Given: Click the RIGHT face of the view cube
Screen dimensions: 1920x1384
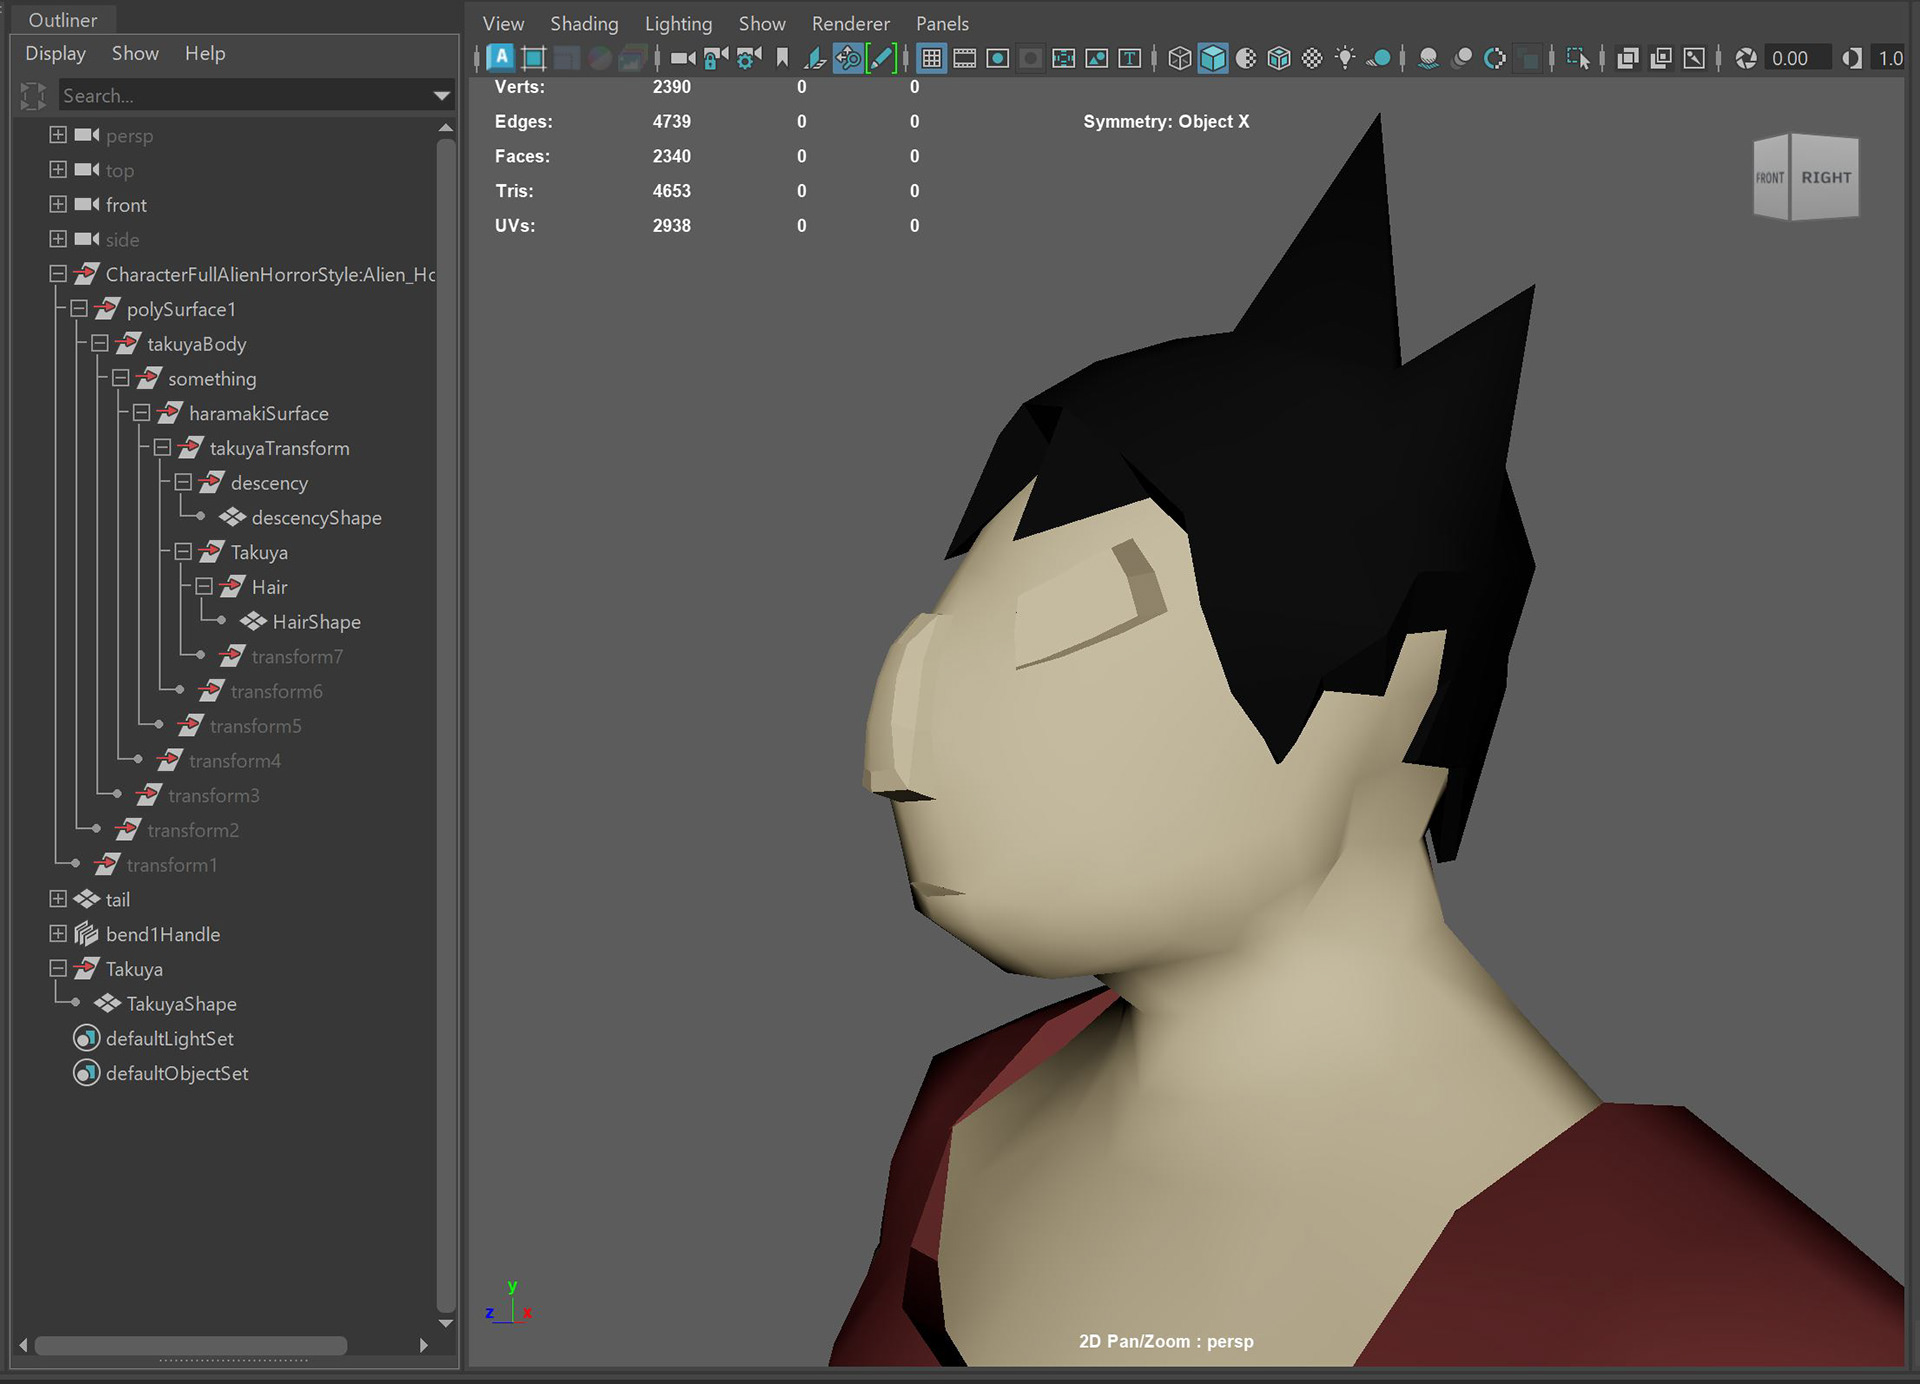Looking at the screenshot, I should 1825,177.
